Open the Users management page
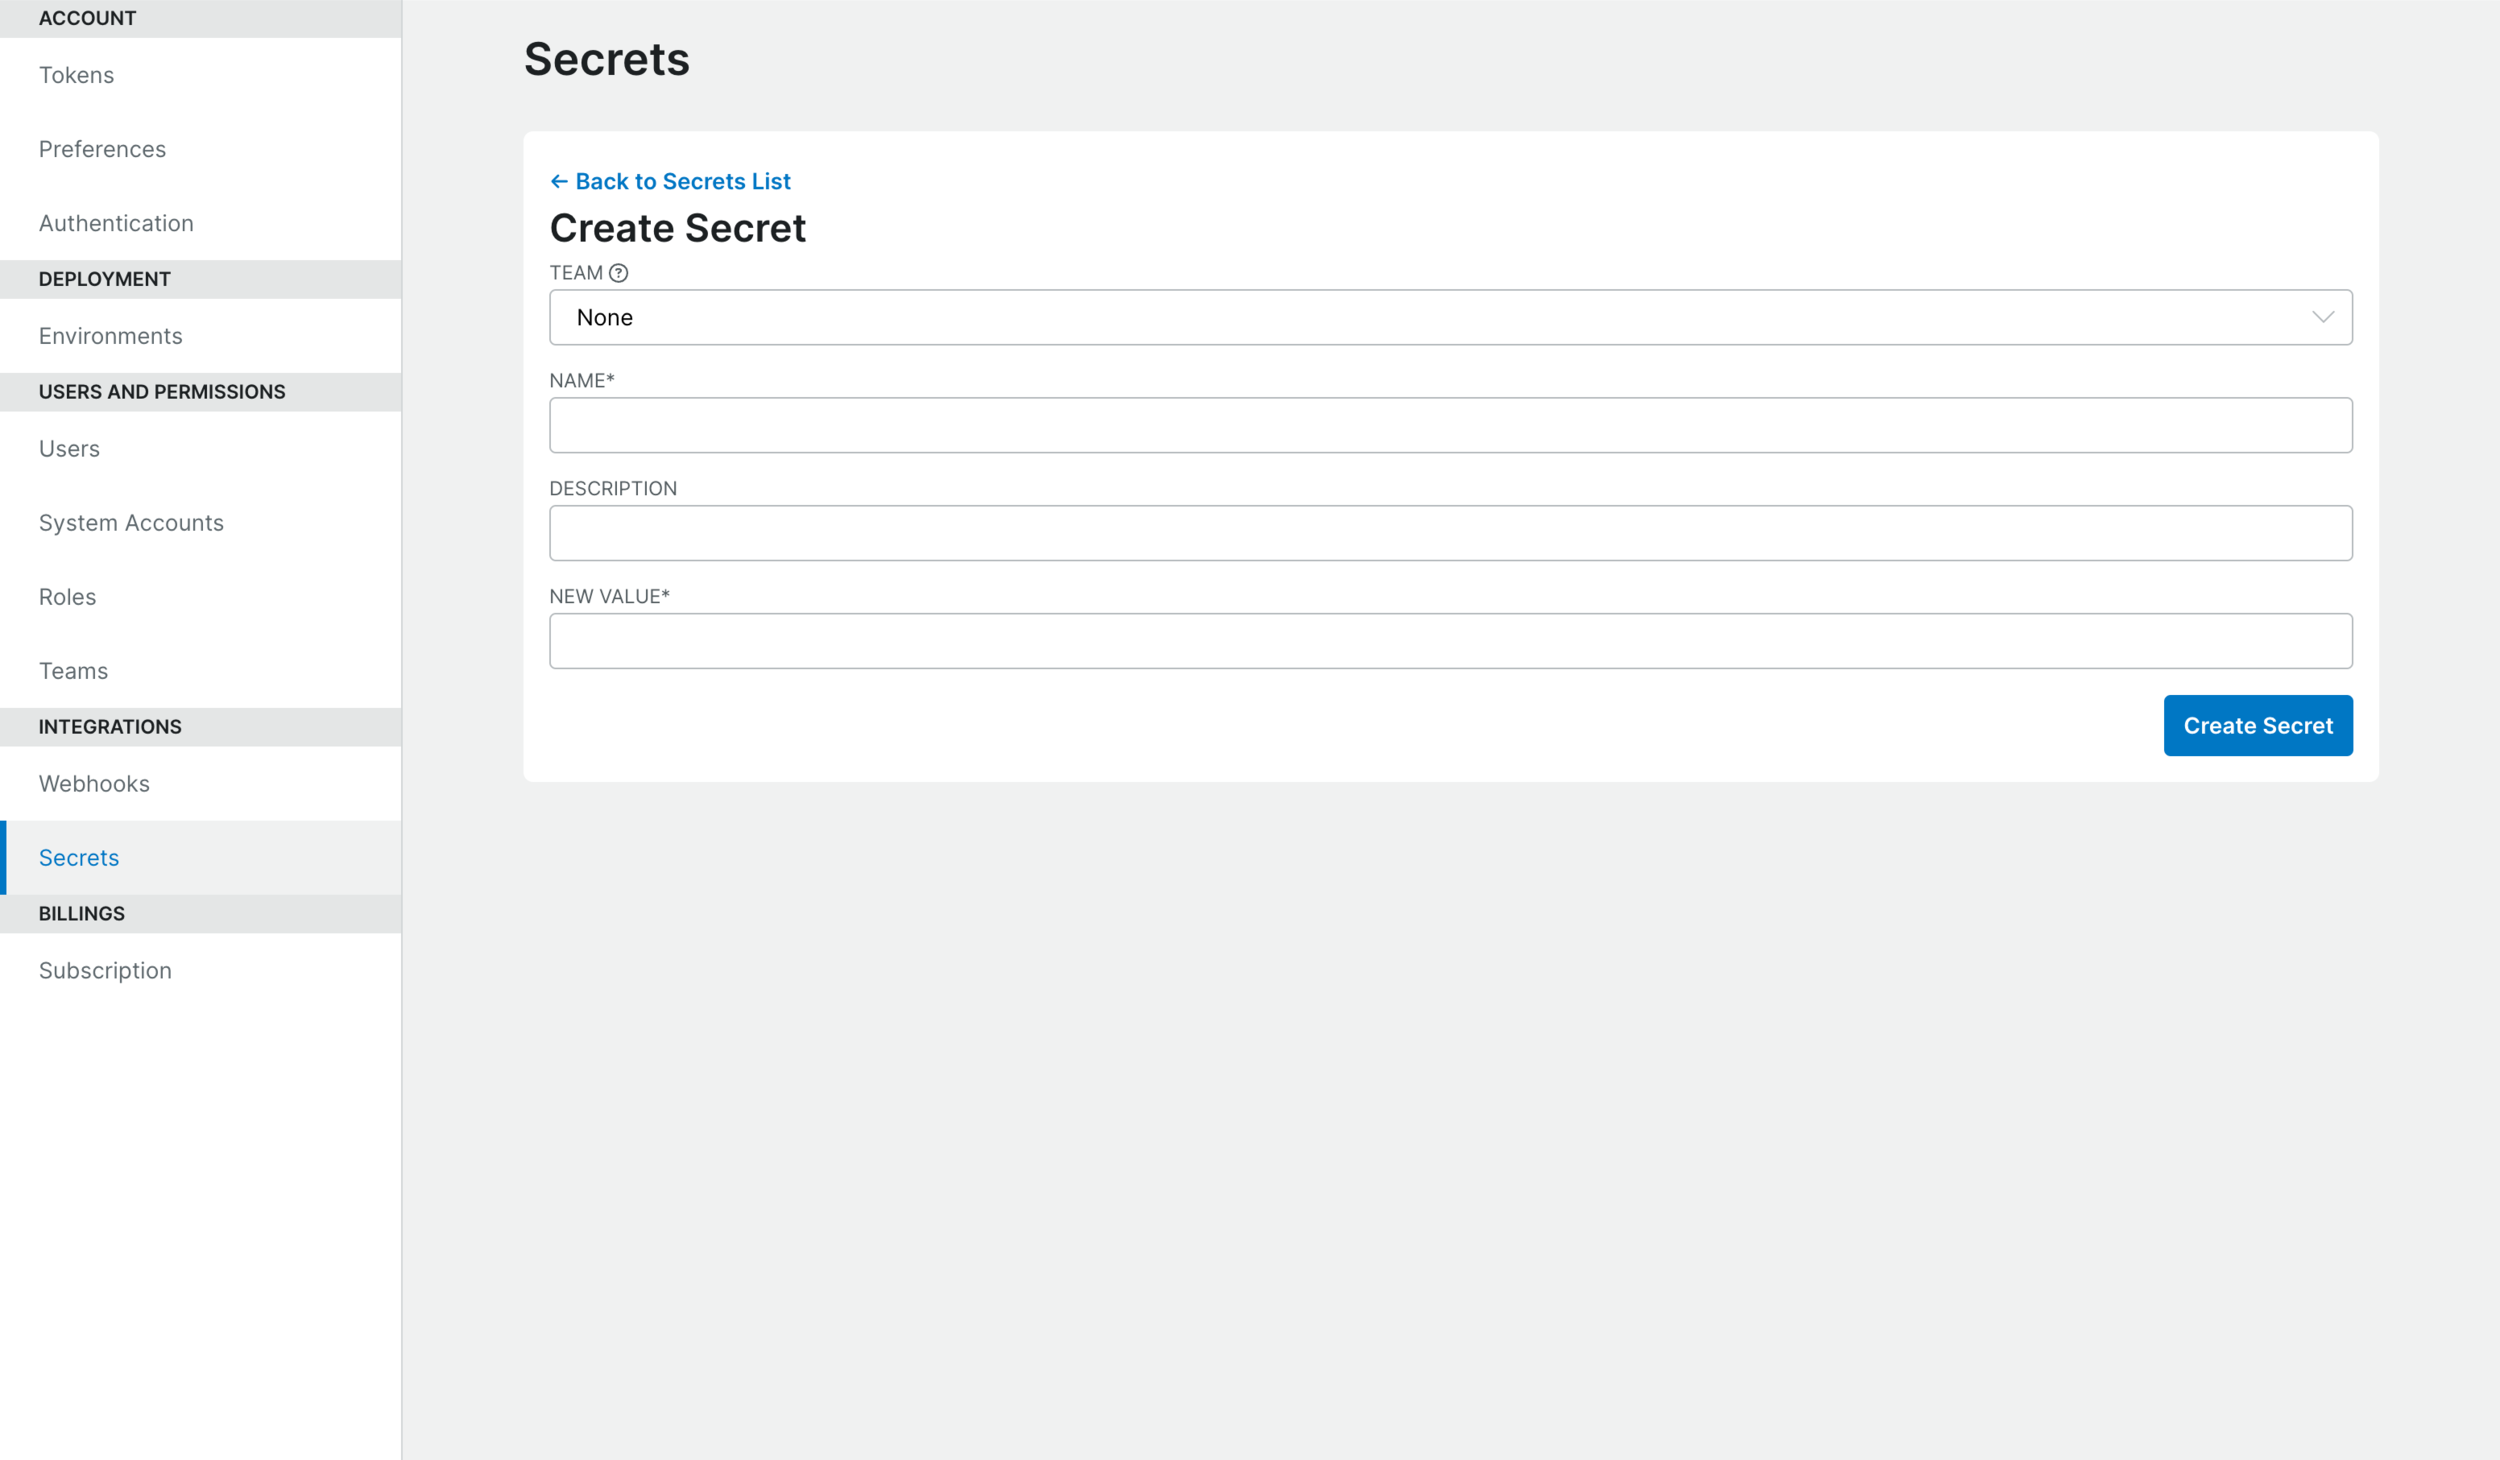 (x=68, y=448)
